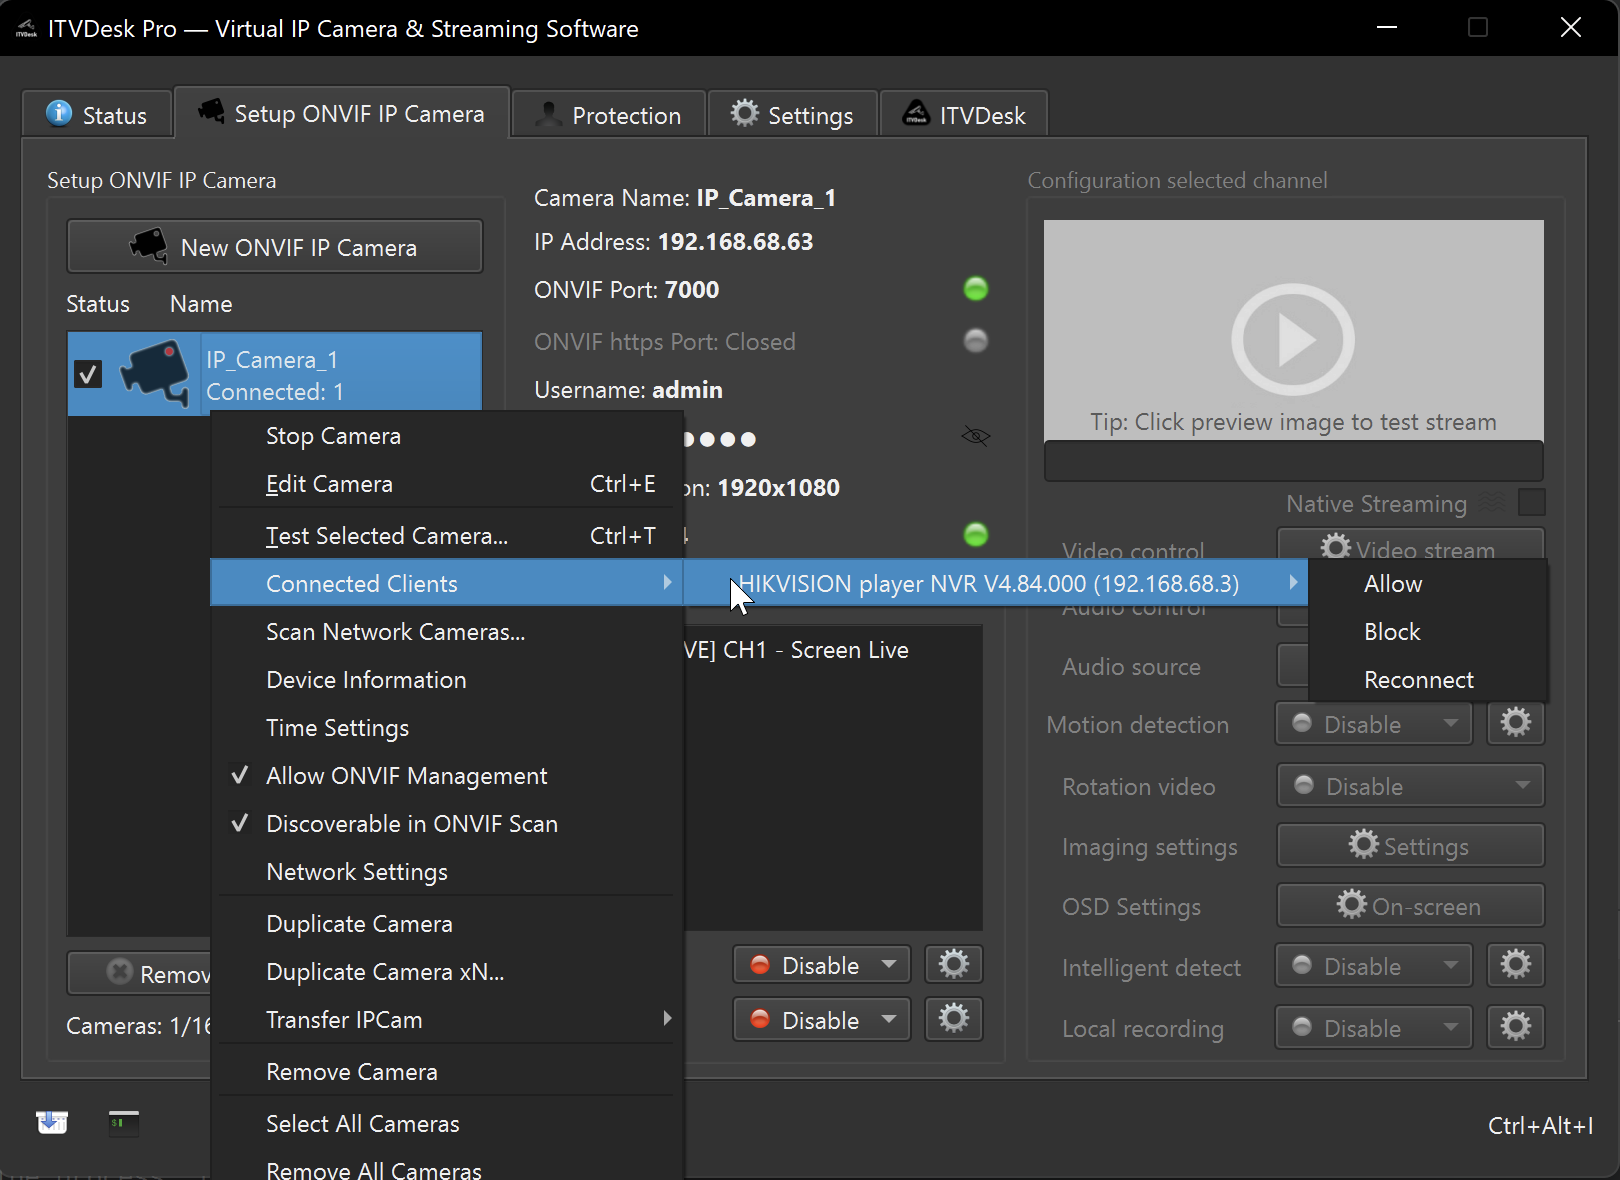This screenshot has width=1620, height=1180.
Task: Open the On-screen OSD settings button
Action: pos(1410,906)
